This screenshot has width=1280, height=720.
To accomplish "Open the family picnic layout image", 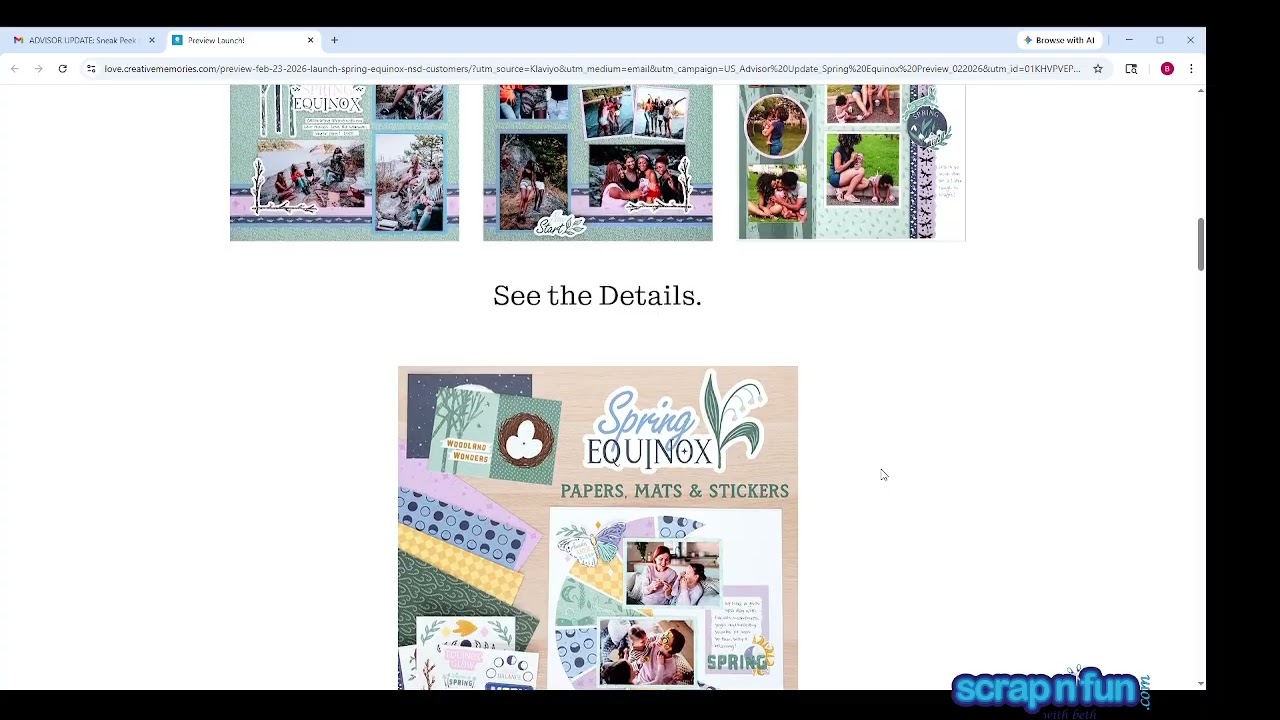I will 852,163.
